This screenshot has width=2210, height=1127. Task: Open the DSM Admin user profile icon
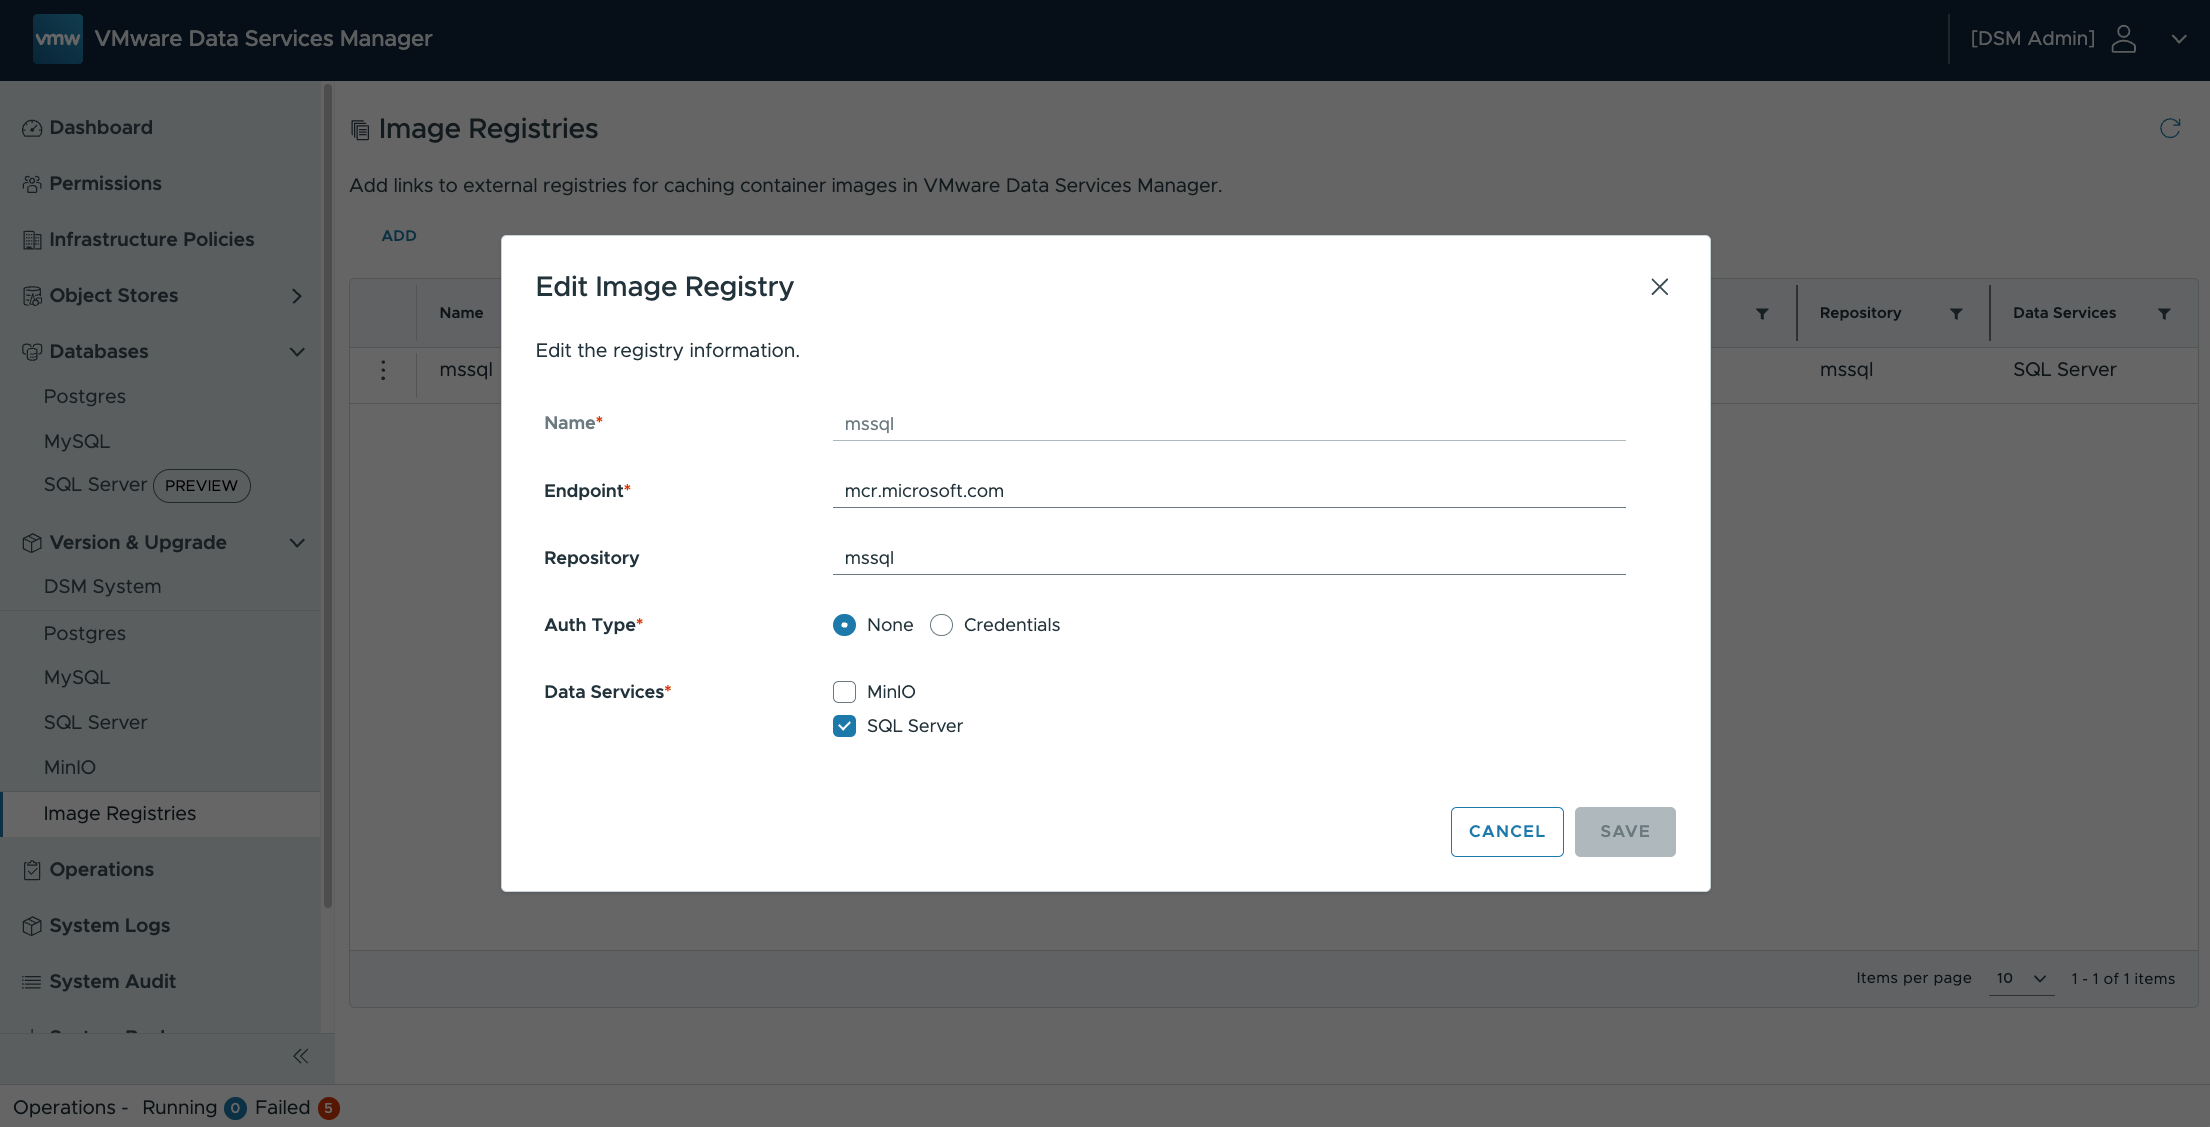click(2123, 39)
